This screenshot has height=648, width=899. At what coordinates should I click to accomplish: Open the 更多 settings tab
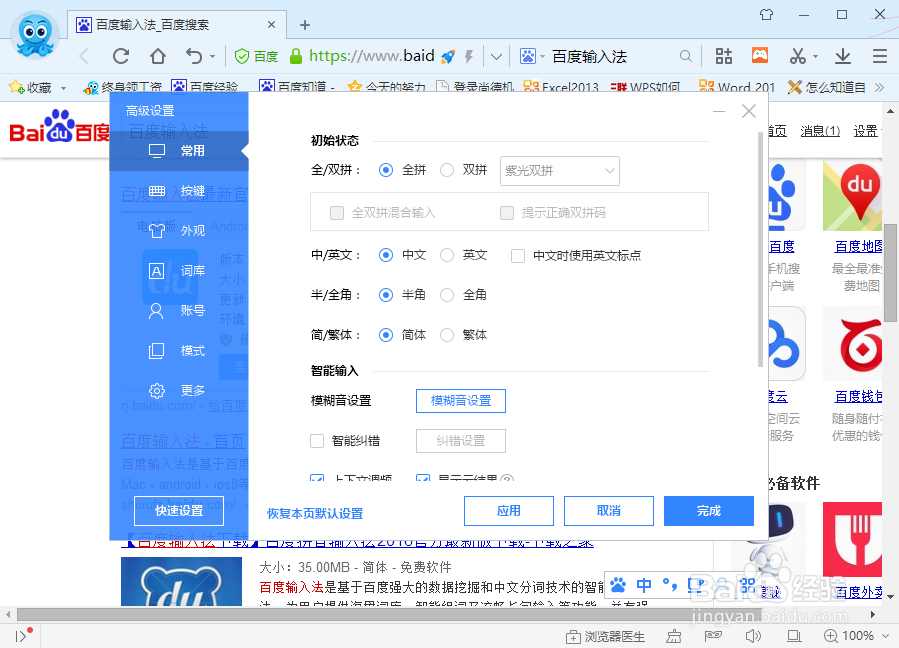click(x=179, y=391)
